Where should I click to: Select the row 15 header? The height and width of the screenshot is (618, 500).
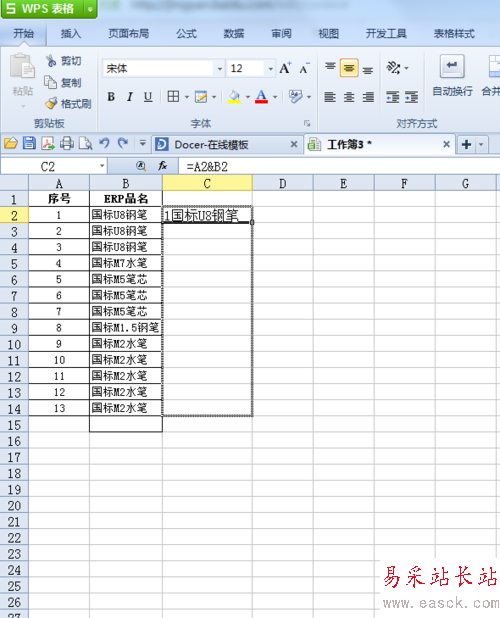14,425
